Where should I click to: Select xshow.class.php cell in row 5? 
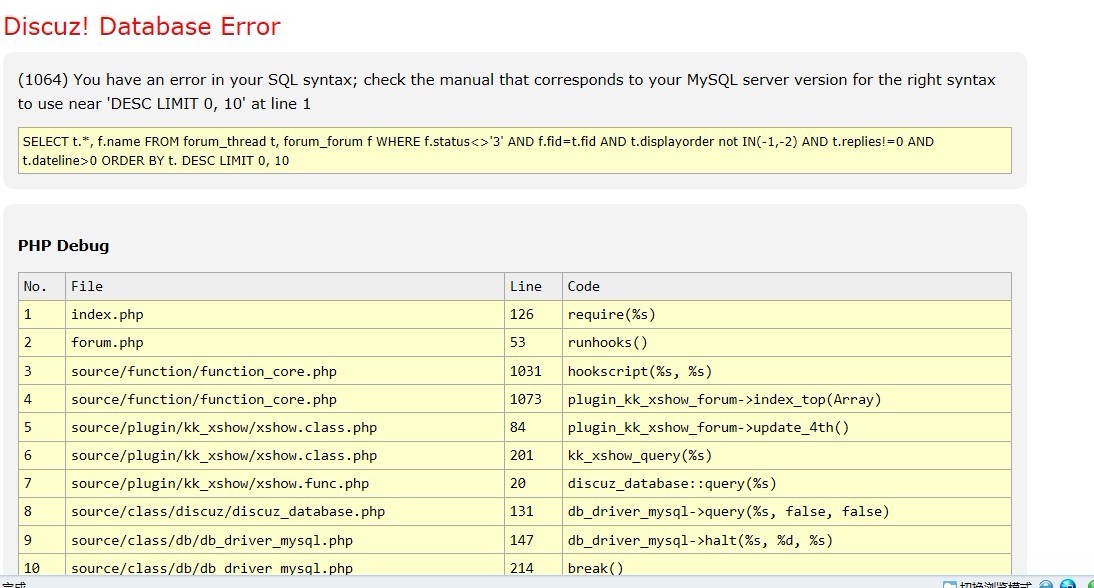[285, 427]
